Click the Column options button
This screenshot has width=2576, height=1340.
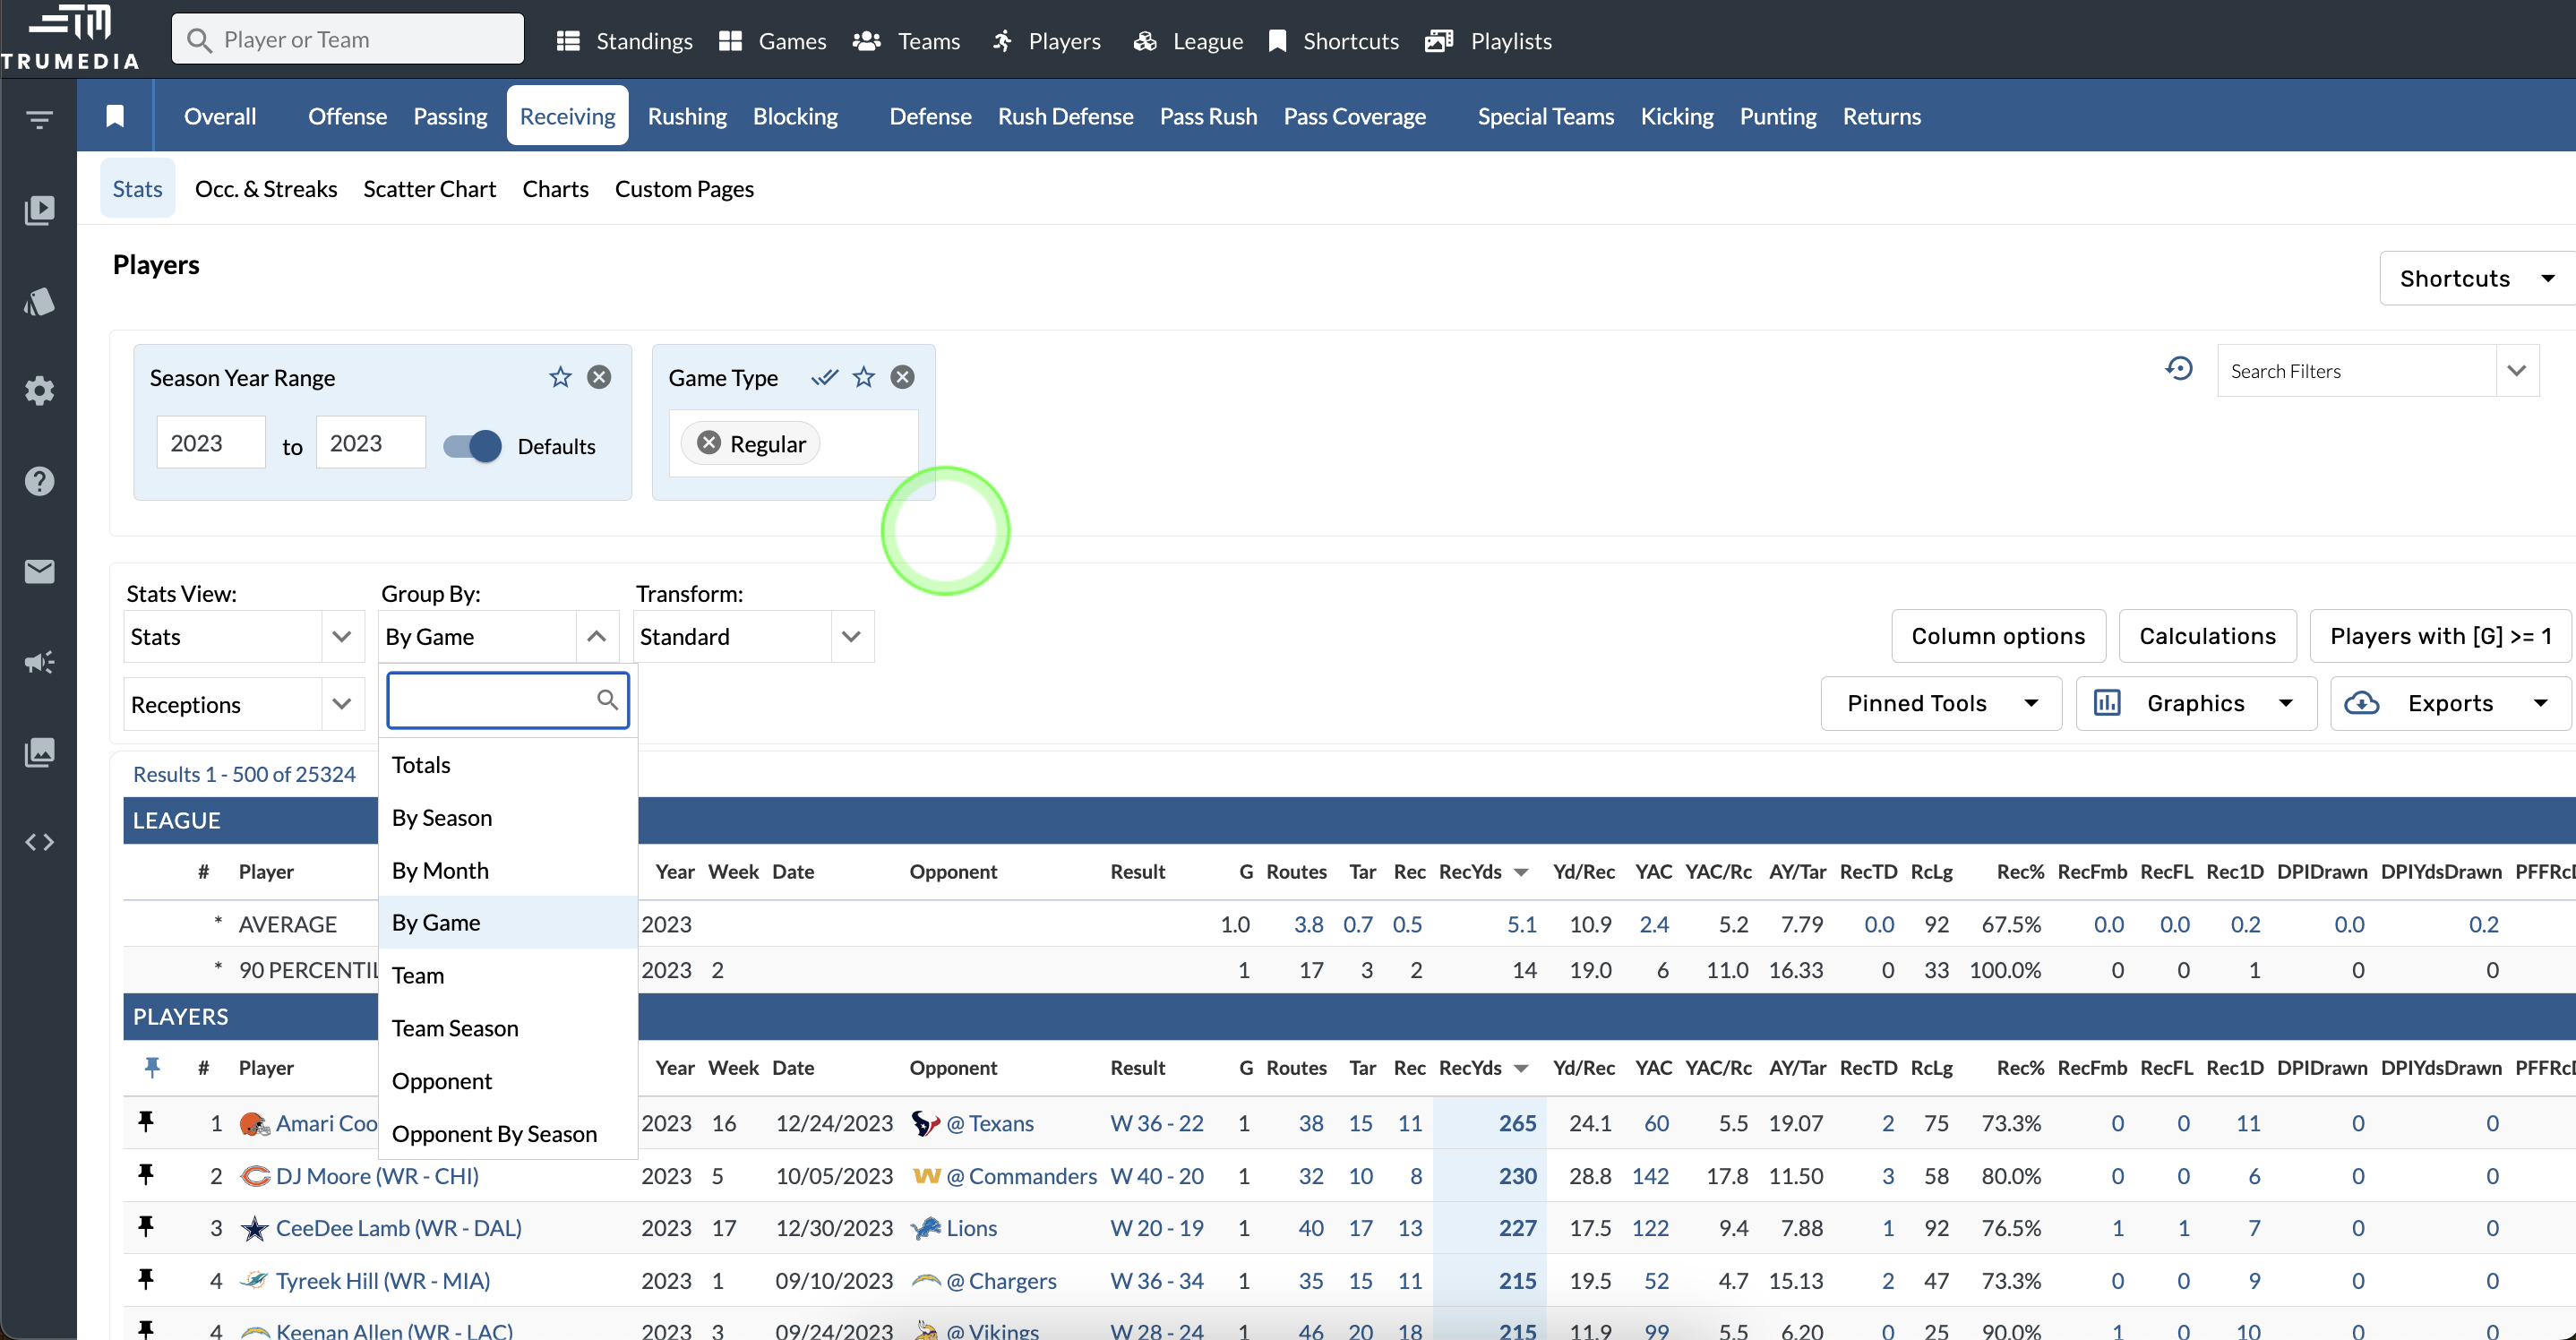coord(1997,636)
